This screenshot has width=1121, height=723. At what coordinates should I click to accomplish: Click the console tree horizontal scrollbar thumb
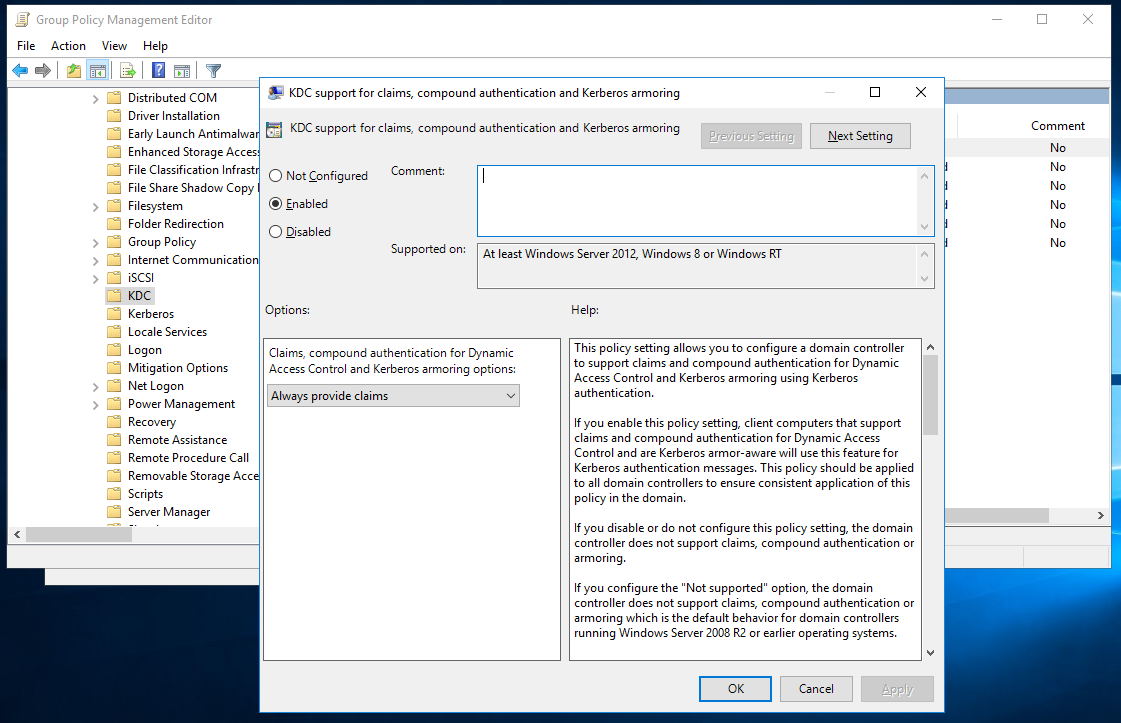79,535
